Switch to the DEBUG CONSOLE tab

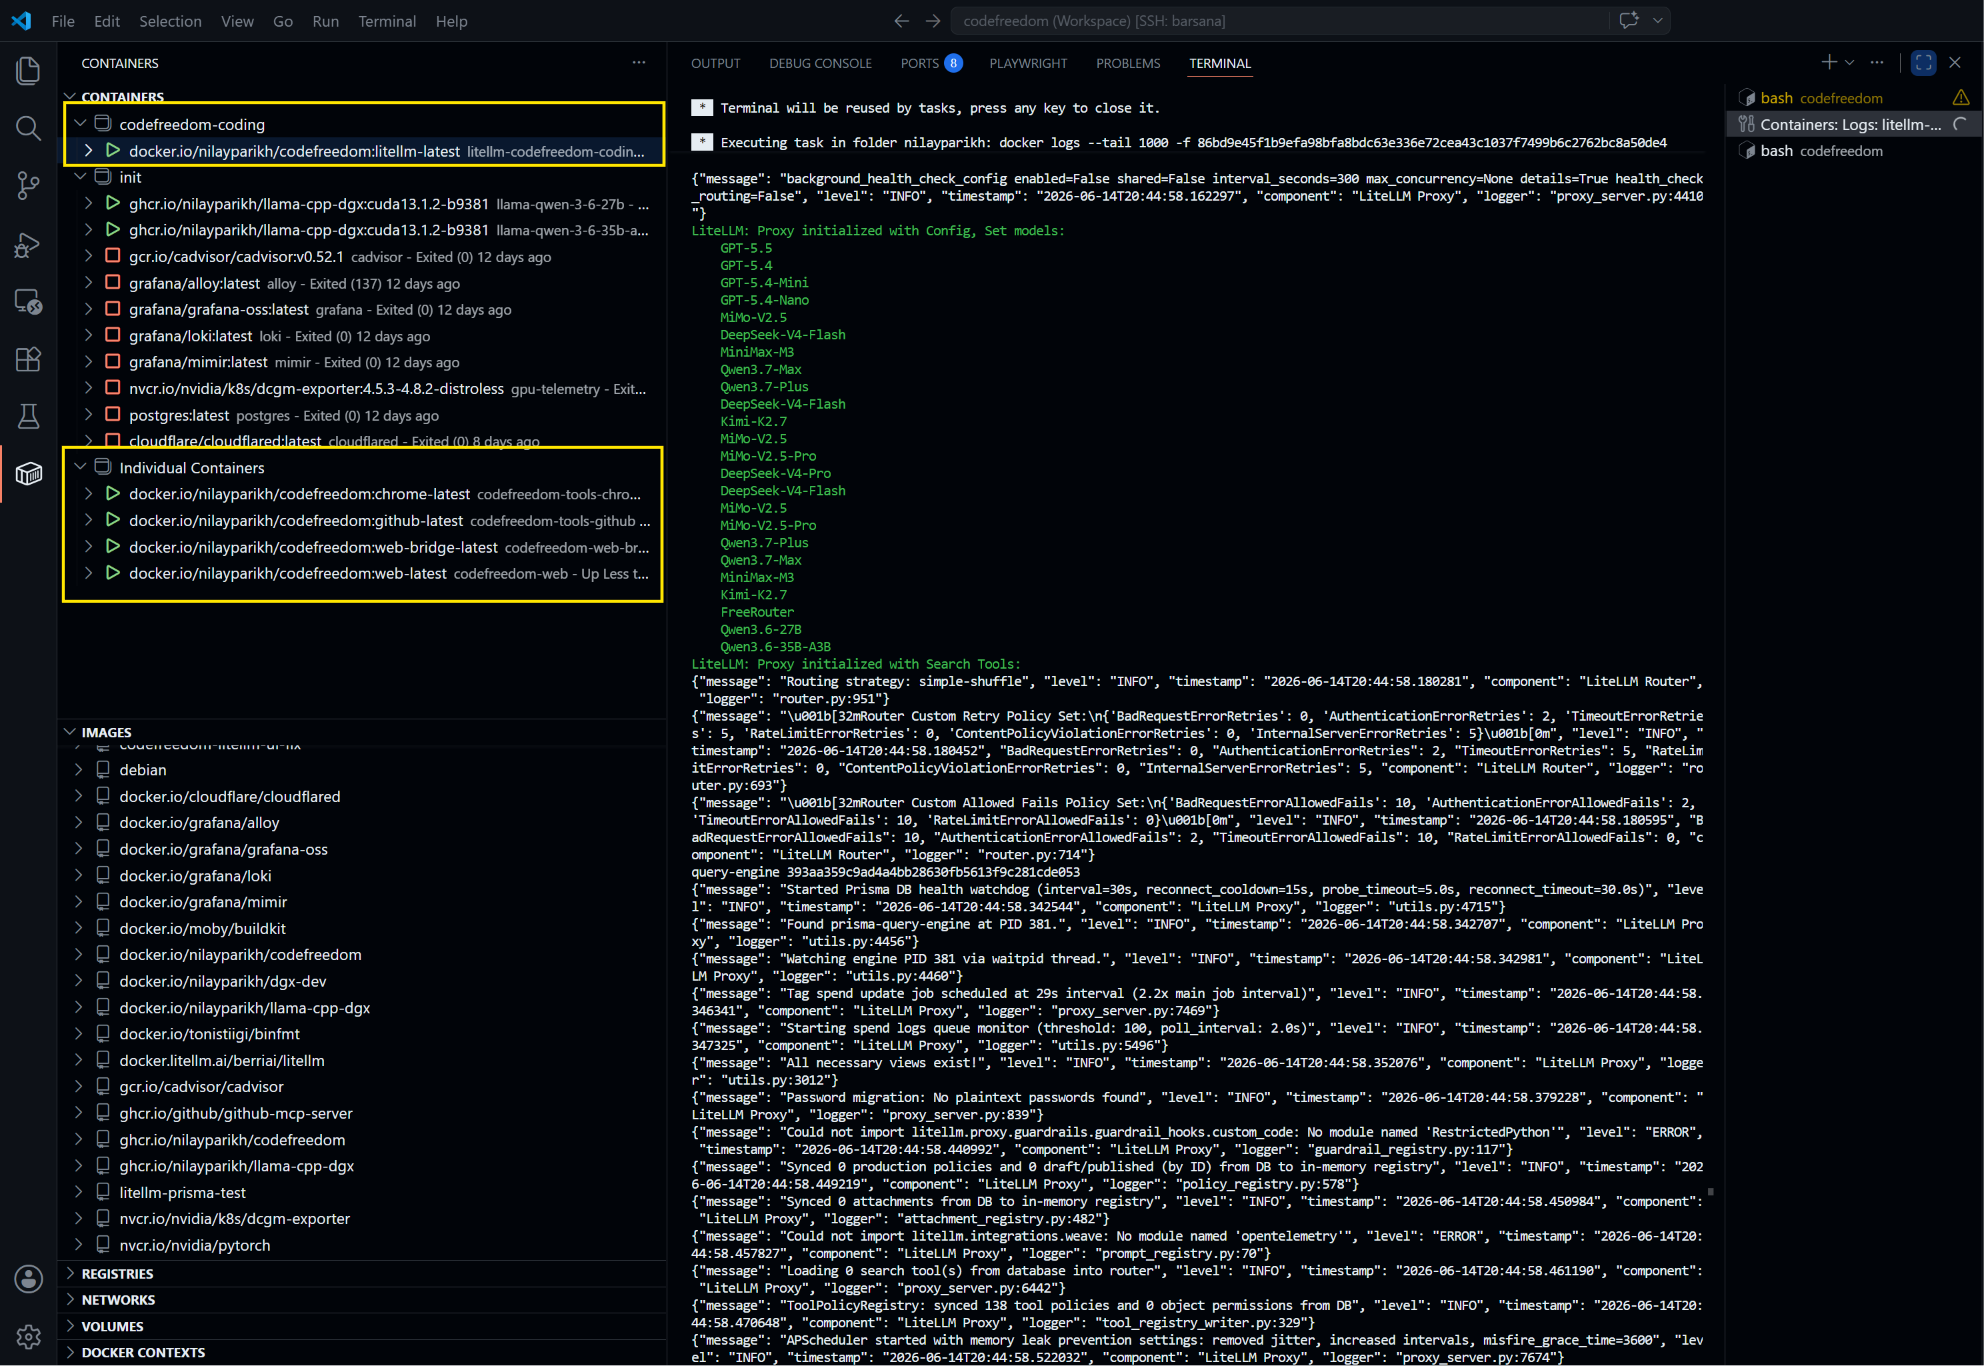point(820,63)
